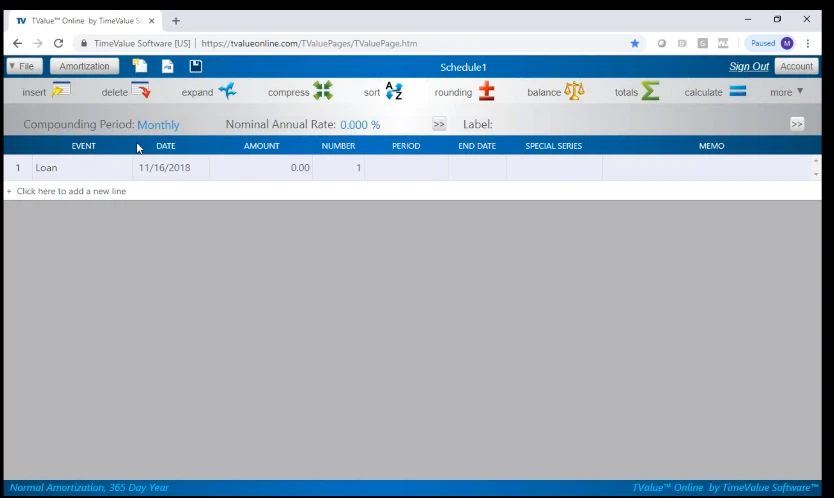Click the site security lock icon
Image resolution: width=834 pixels, height=498 pixels.
point(84,43)
